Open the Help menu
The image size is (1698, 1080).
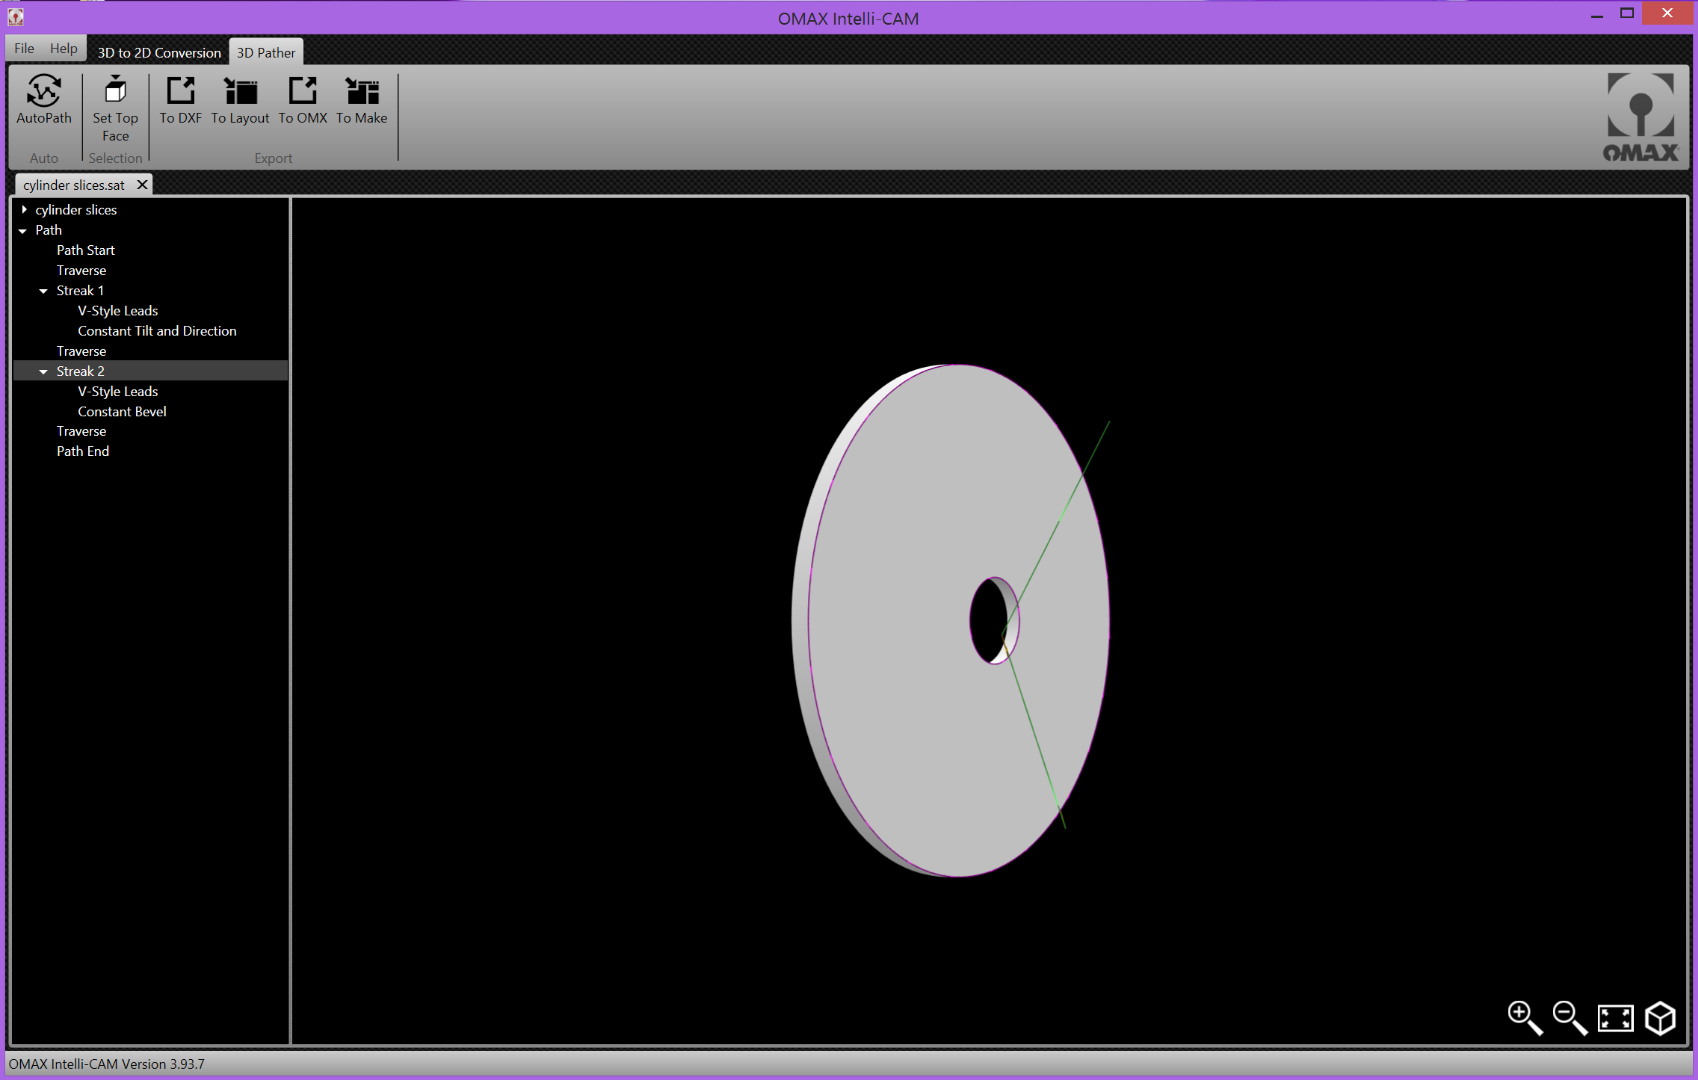coord(64,48)
